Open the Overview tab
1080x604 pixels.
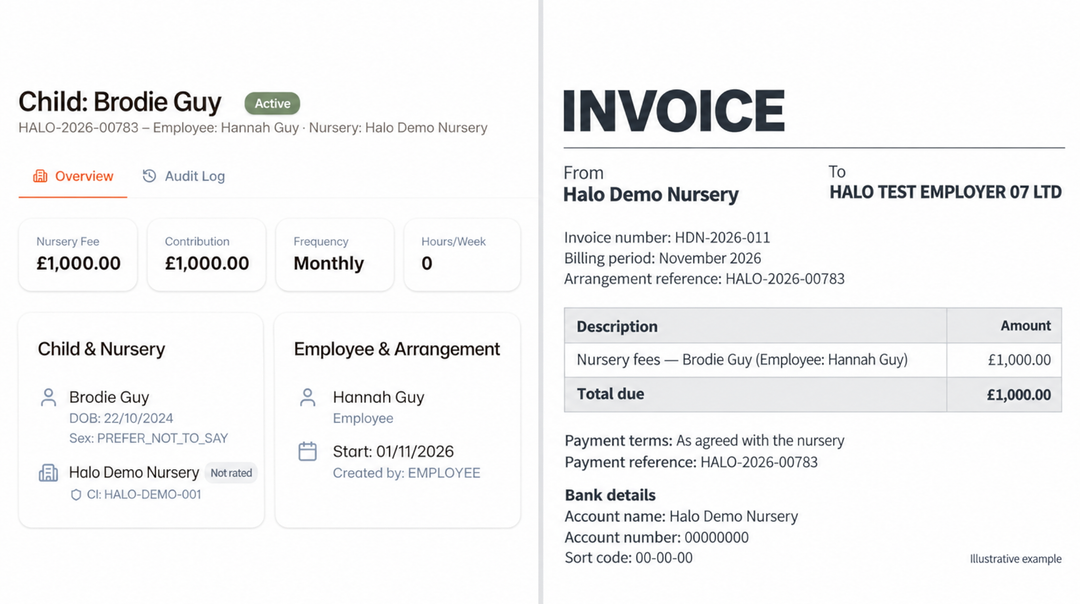(73, 176)
